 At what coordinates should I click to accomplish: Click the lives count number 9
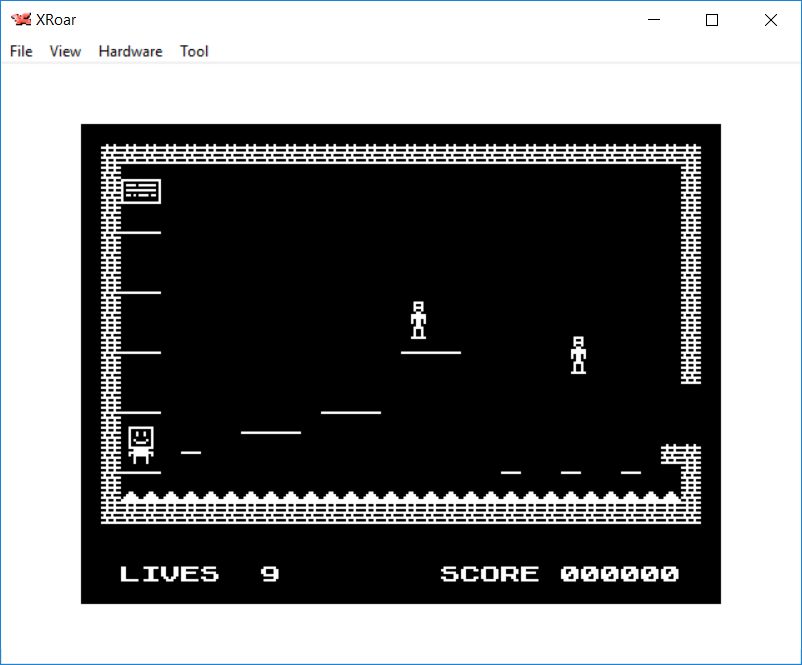click(270, 574)
